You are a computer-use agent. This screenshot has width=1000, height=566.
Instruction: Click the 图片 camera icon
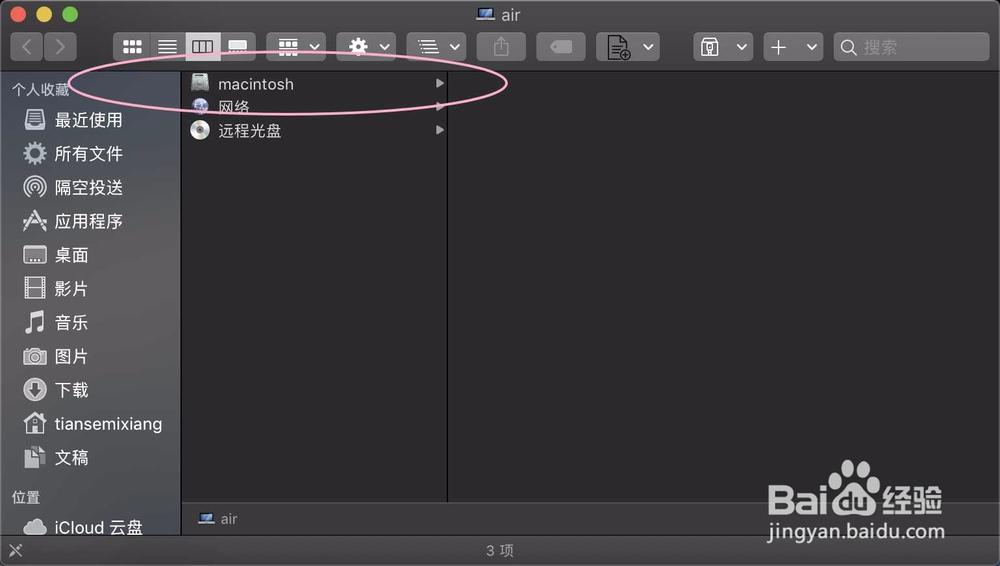coord(34,356)
